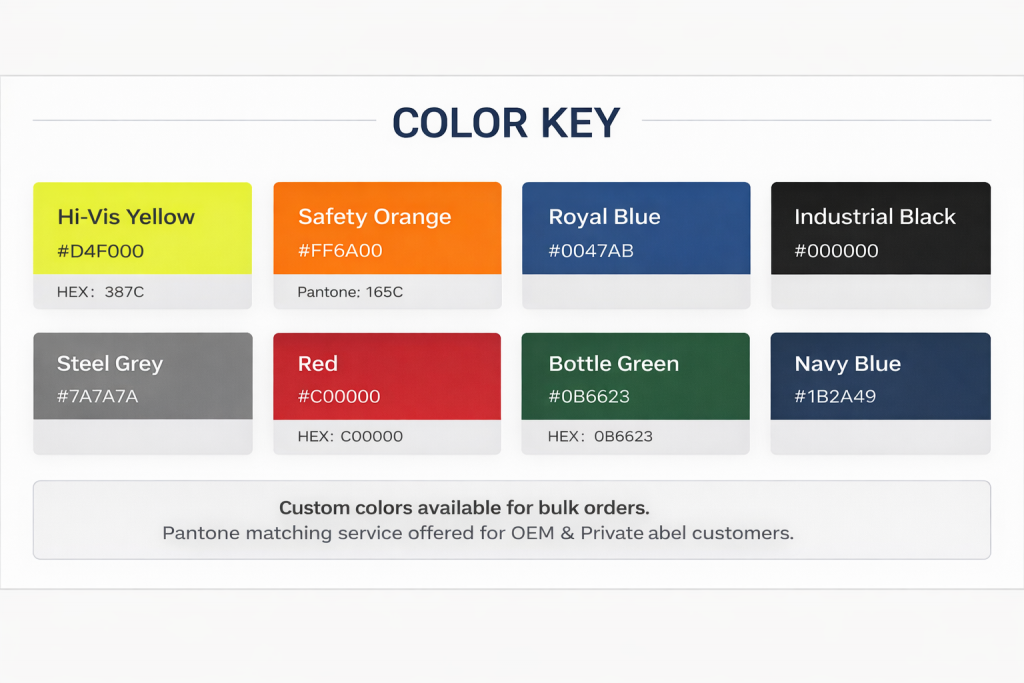Image resolution: width=1024 pixels, height=683 pixels.
Task: Select the Red color swatch
Action: point(387,376)
